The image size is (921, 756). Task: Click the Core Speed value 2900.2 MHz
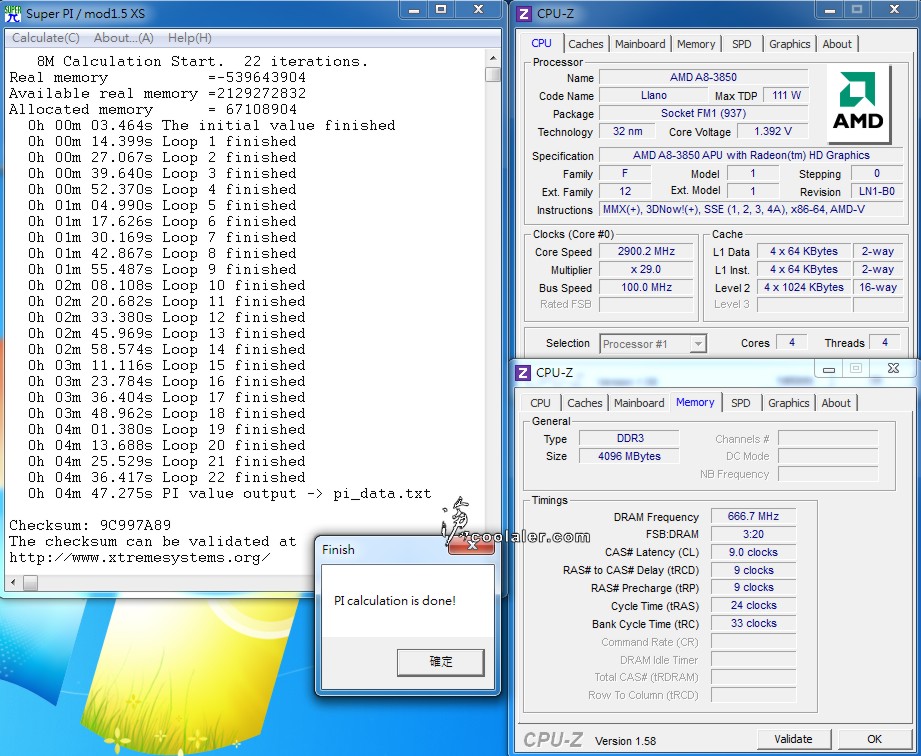pyautogui.click(x=646, y=251)
